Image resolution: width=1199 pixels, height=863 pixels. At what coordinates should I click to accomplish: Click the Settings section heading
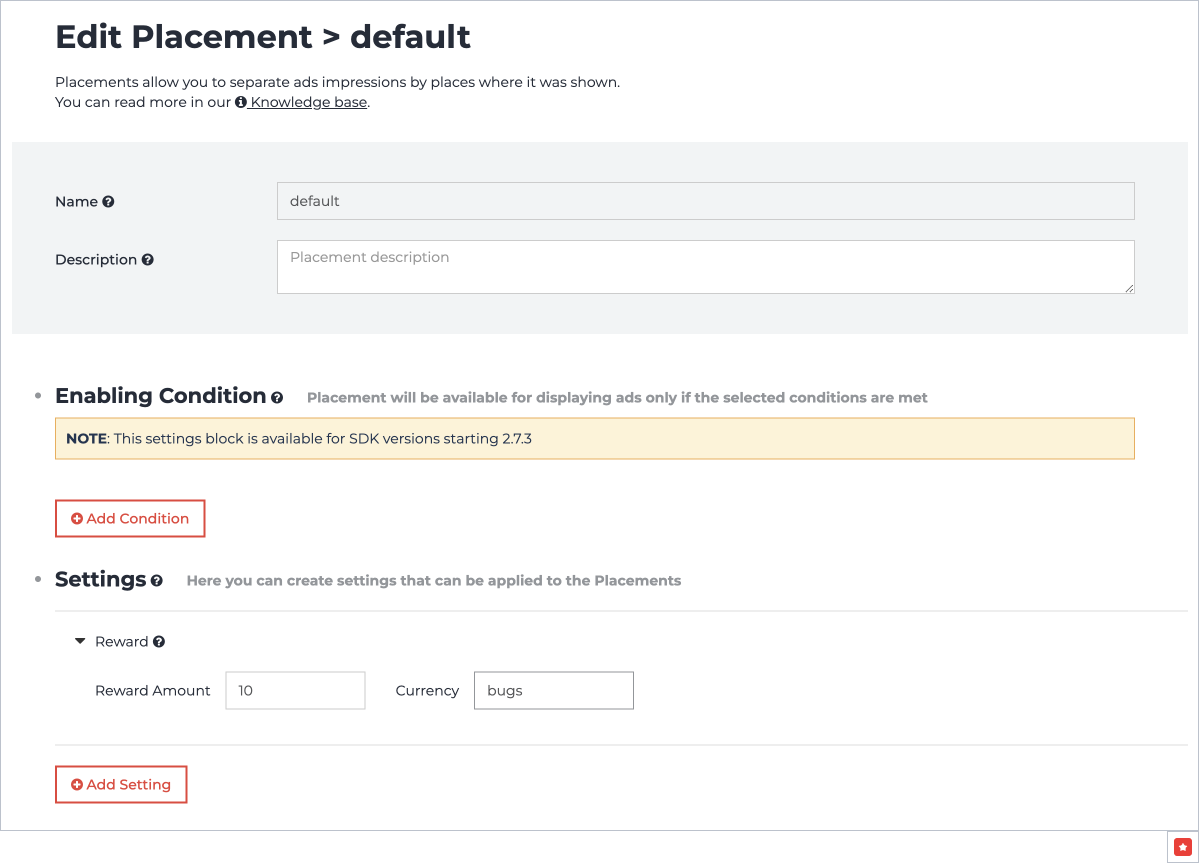pos(101,580)
